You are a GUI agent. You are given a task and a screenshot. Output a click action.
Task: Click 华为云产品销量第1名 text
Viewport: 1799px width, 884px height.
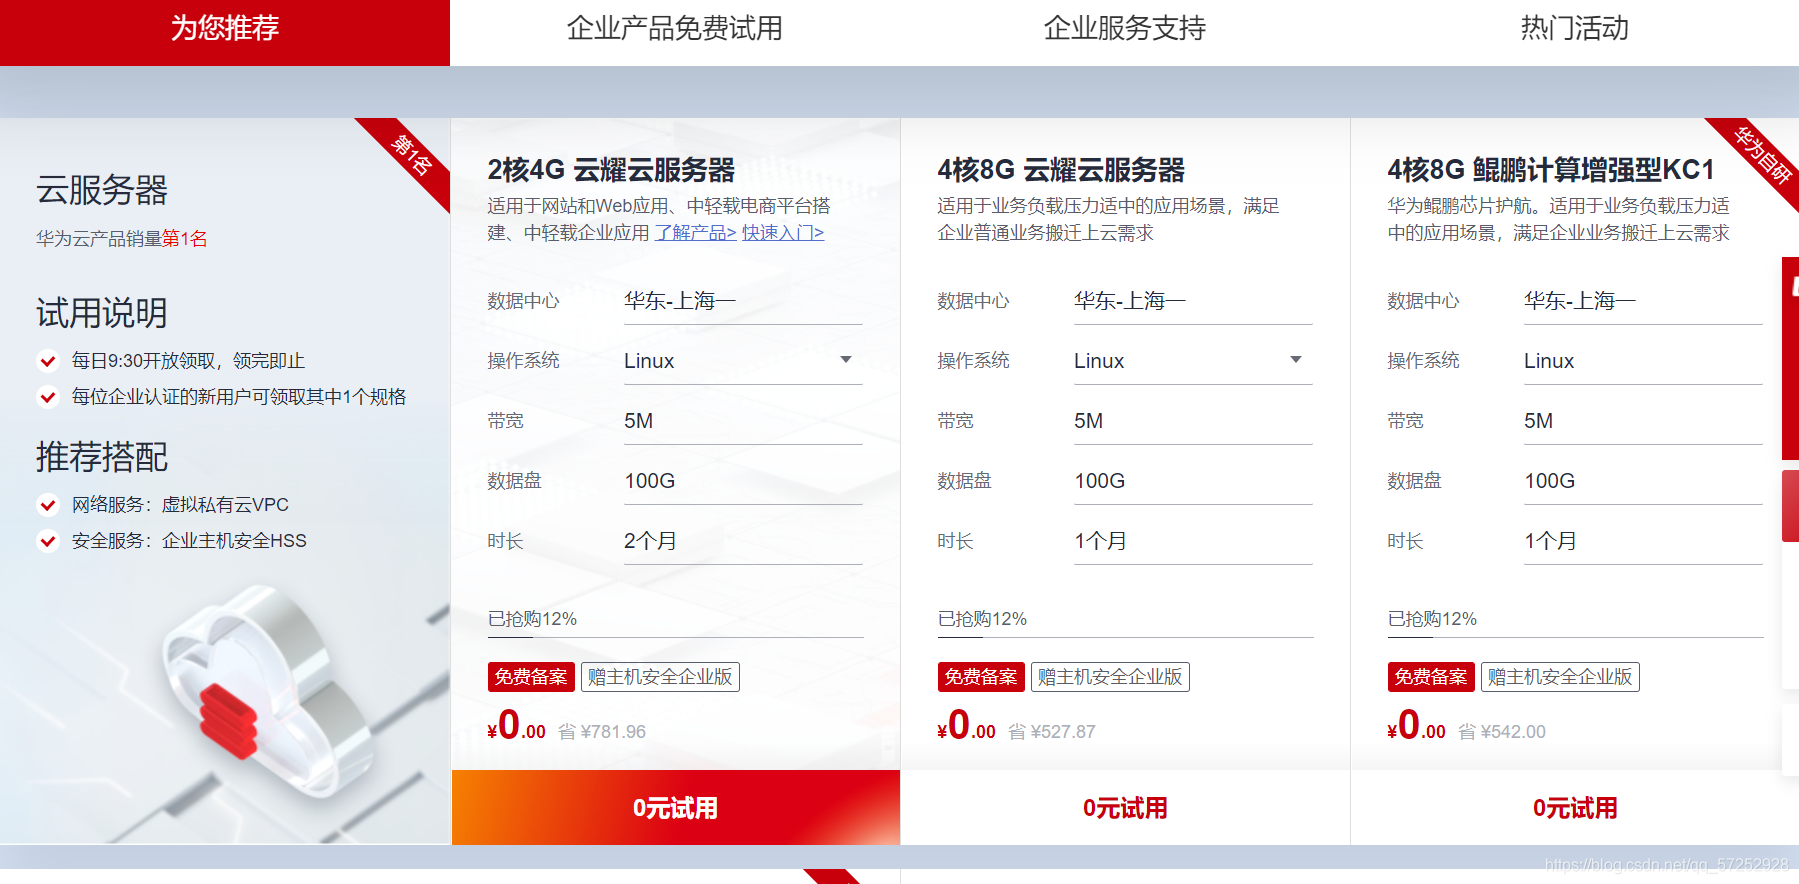tap(122, 239)
